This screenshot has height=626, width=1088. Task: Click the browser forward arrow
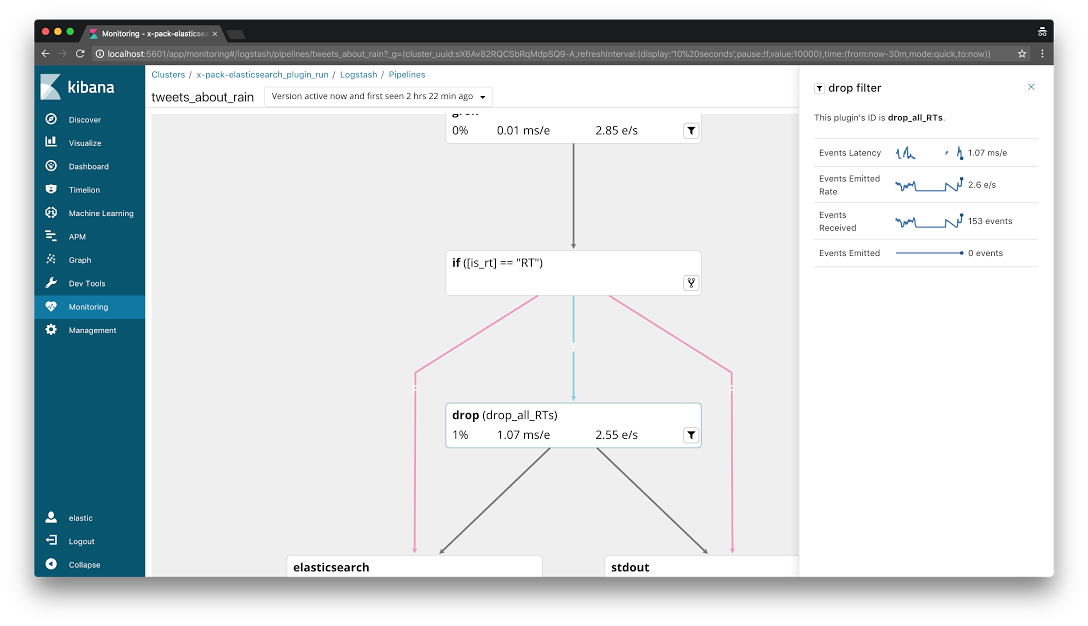[63, 53]
